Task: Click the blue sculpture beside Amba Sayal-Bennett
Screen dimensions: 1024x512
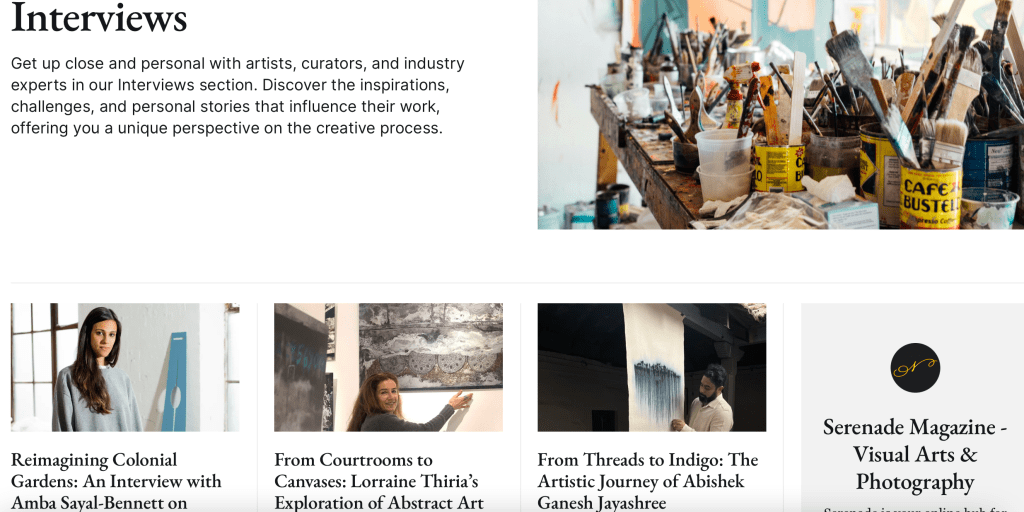Action: [175, 383]
